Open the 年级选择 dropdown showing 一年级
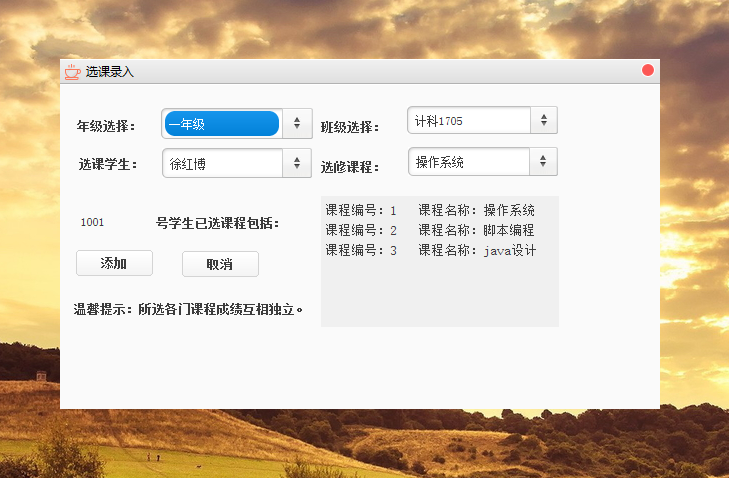Screen dimensions: 729x478 pos(237,124)
